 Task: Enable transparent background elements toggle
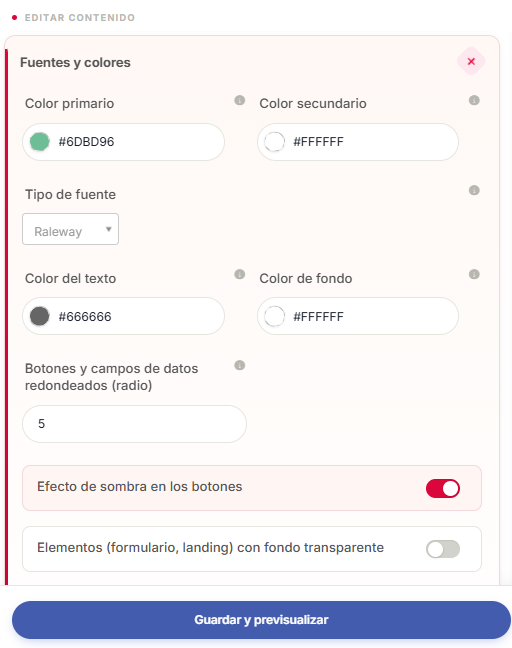(443, 549)
